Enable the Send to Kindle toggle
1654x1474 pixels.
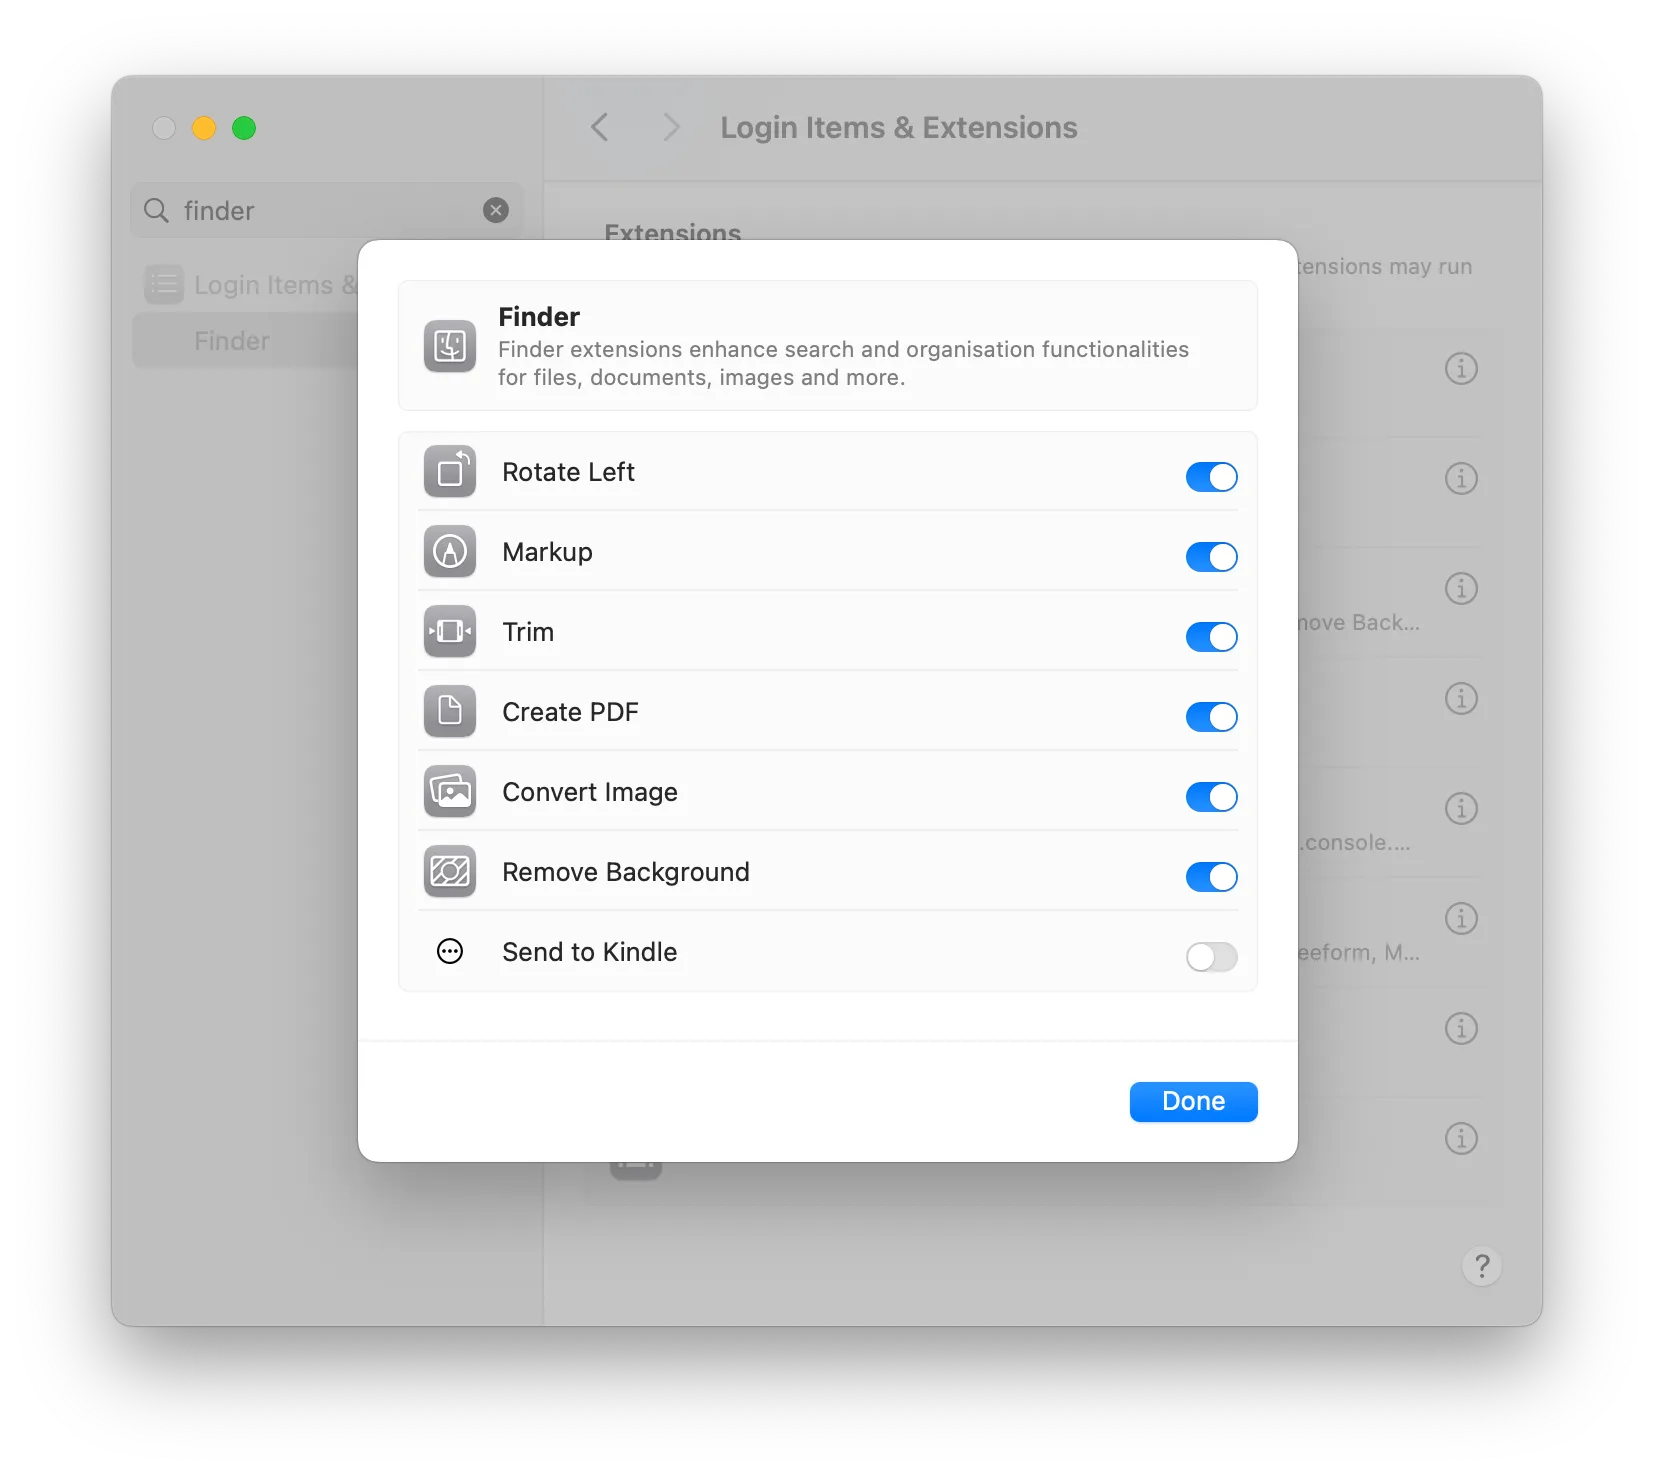point(1211,957)
